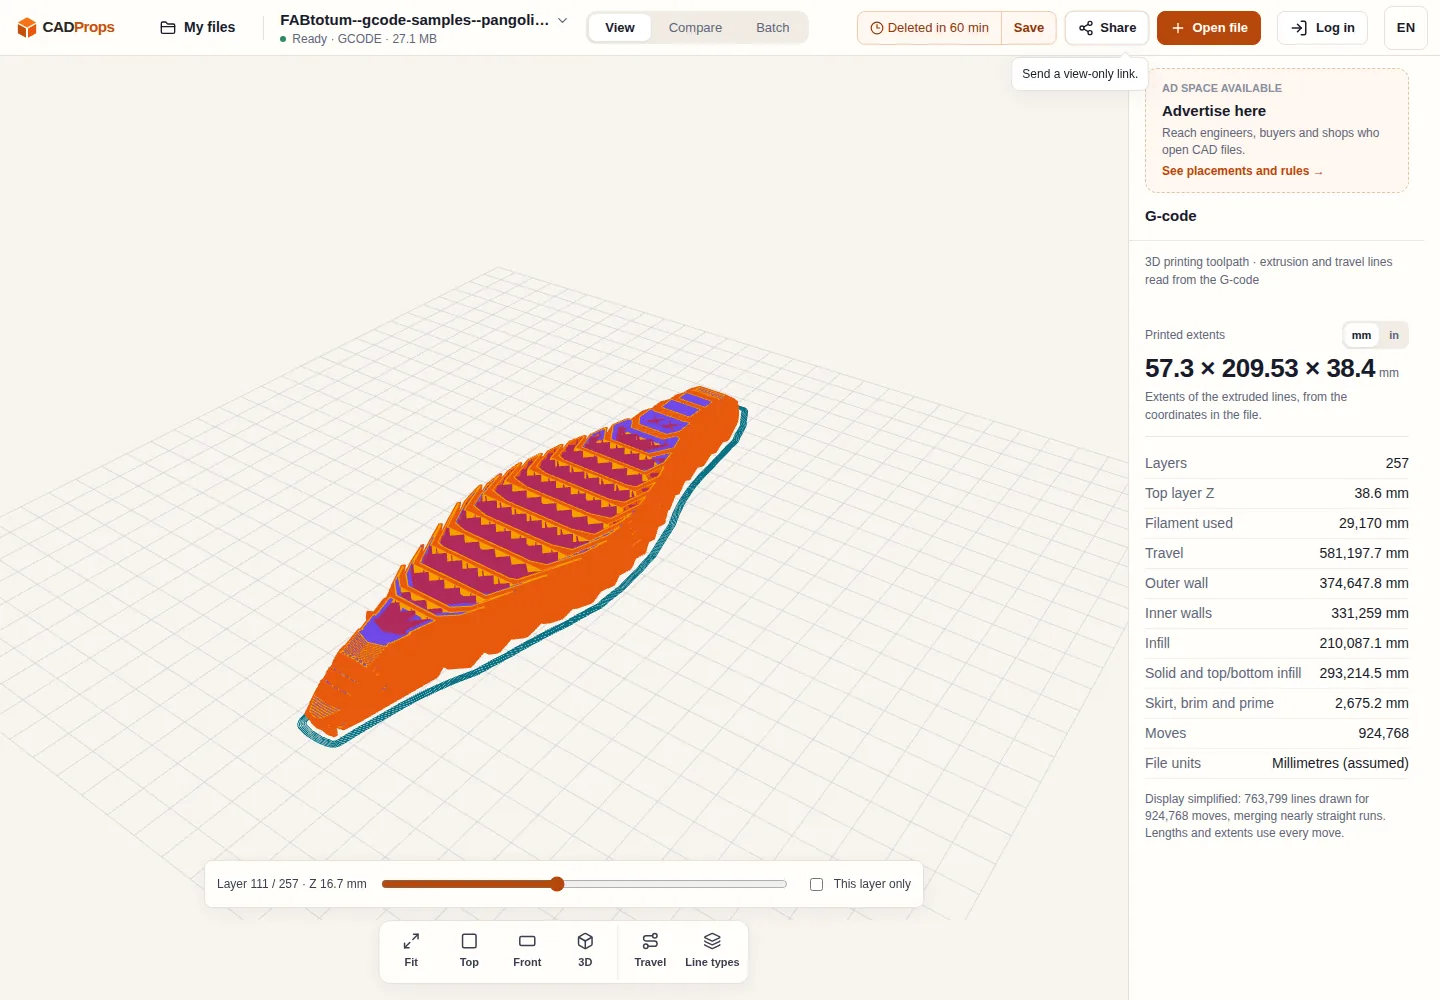Follow the See placements and rules link

(x=1242, y=171)
